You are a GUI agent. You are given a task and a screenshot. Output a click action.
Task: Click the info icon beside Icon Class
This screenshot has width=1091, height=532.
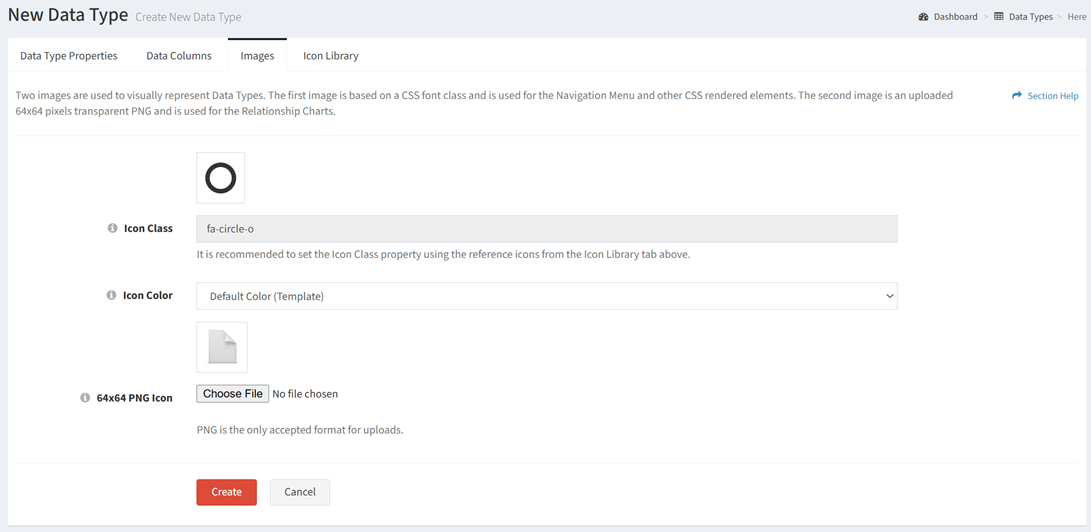point(112,228)
